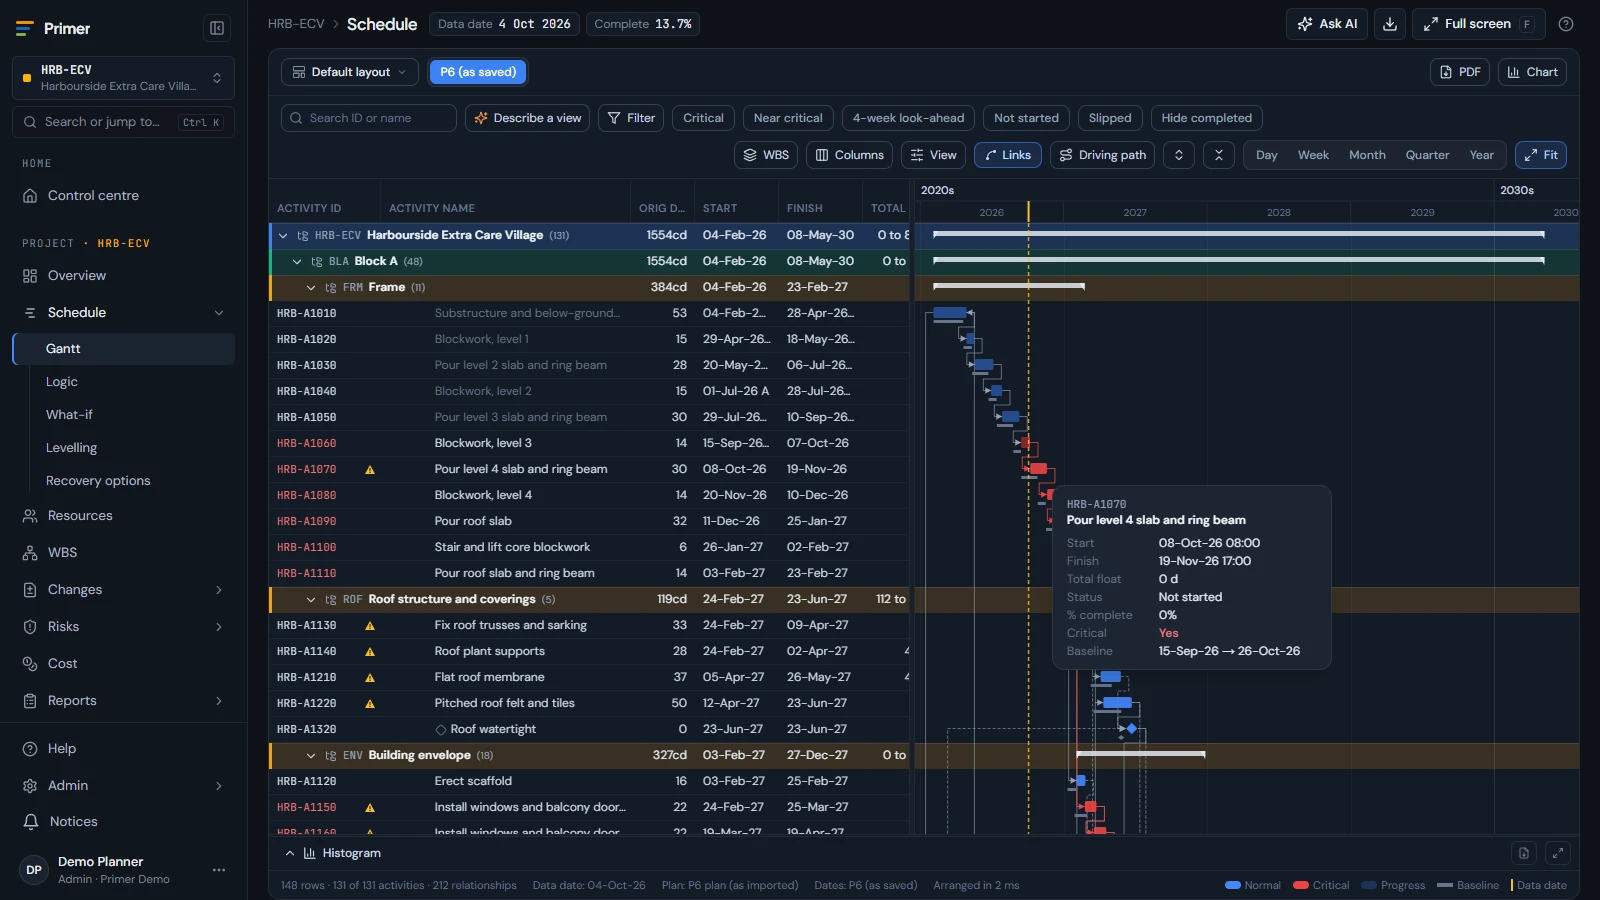Select the Month timescale

(x=1367, y=155)
